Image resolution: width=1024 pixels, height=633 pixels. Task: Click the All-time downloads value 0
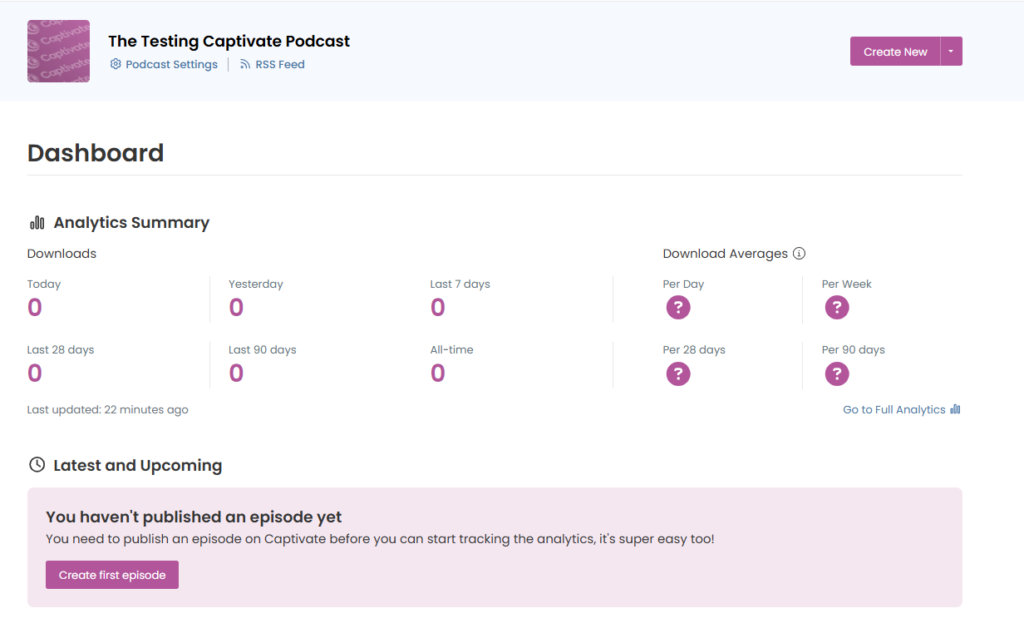(438, 373)
